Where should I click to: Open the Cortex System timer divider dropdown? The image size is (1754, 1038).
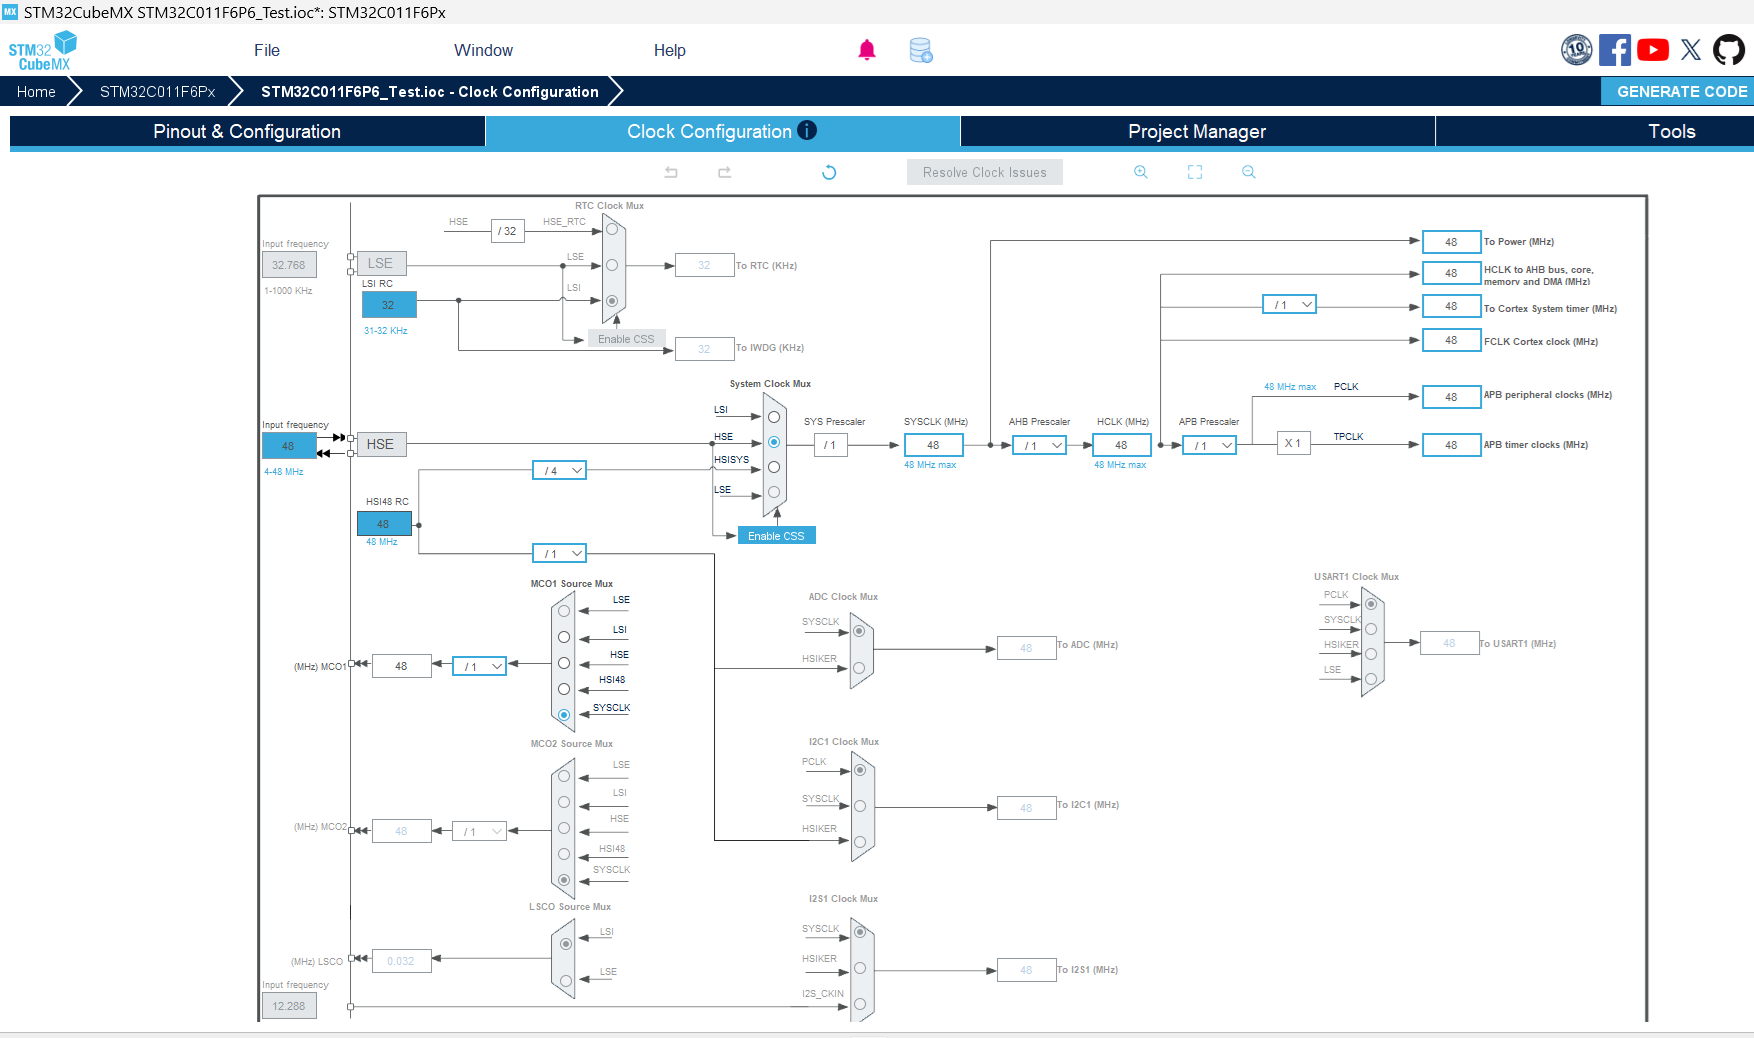pos(1289,304)
